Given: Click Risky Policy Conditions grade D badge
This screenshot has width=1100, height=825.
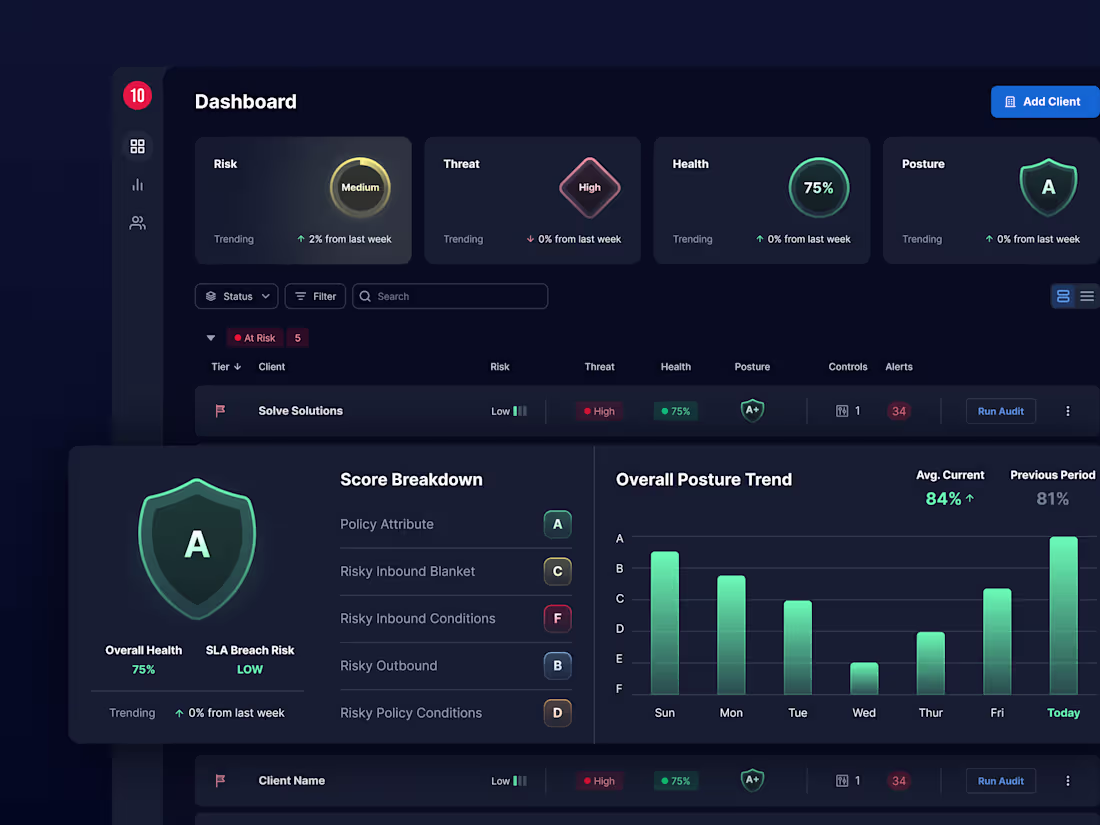Looking at the screenshot, I should click(x=557, y=713).
